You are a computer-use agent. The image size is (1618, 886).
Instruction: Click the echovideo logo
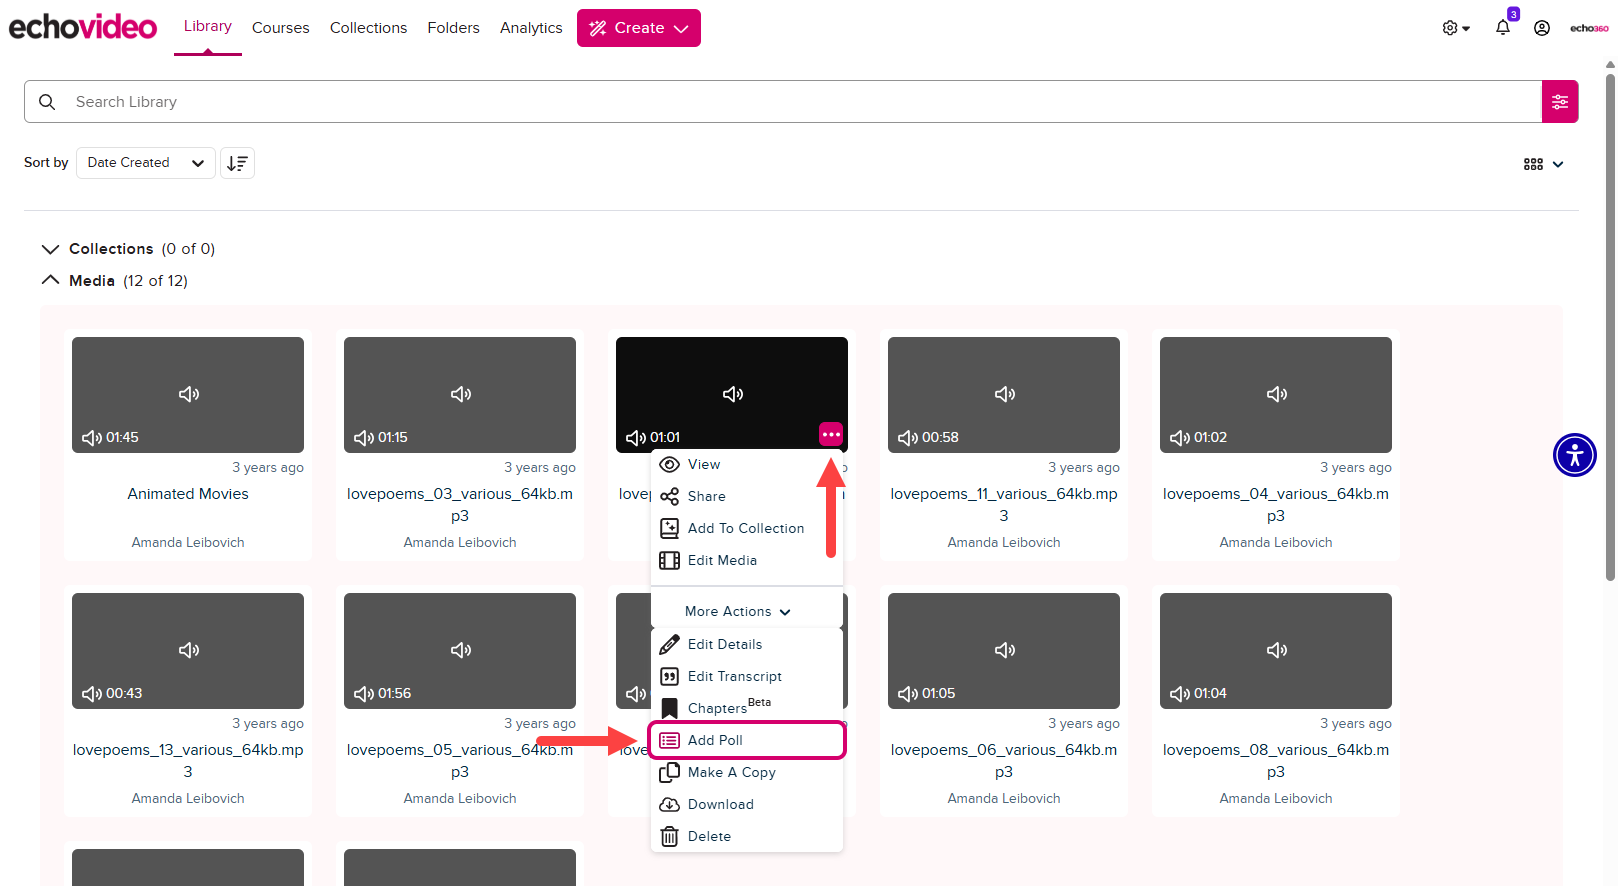click(83, 27)
